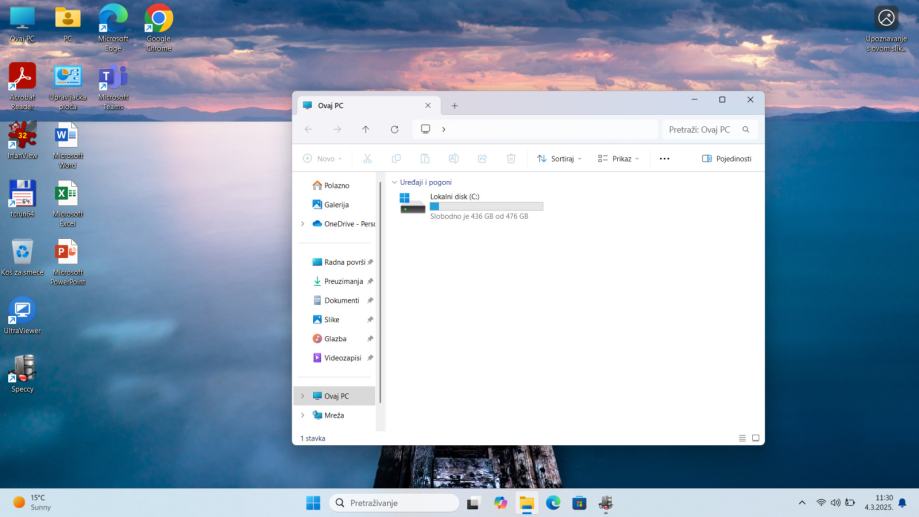The image size is (919, 517).
Task: Open Microsoft Edge desktop shortcut
Action: point(113,28)
